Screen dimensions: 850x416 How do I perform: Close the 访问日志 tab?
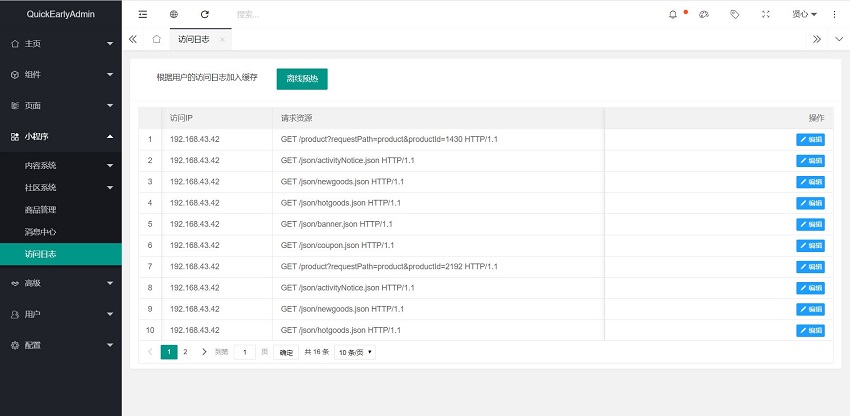222,40
